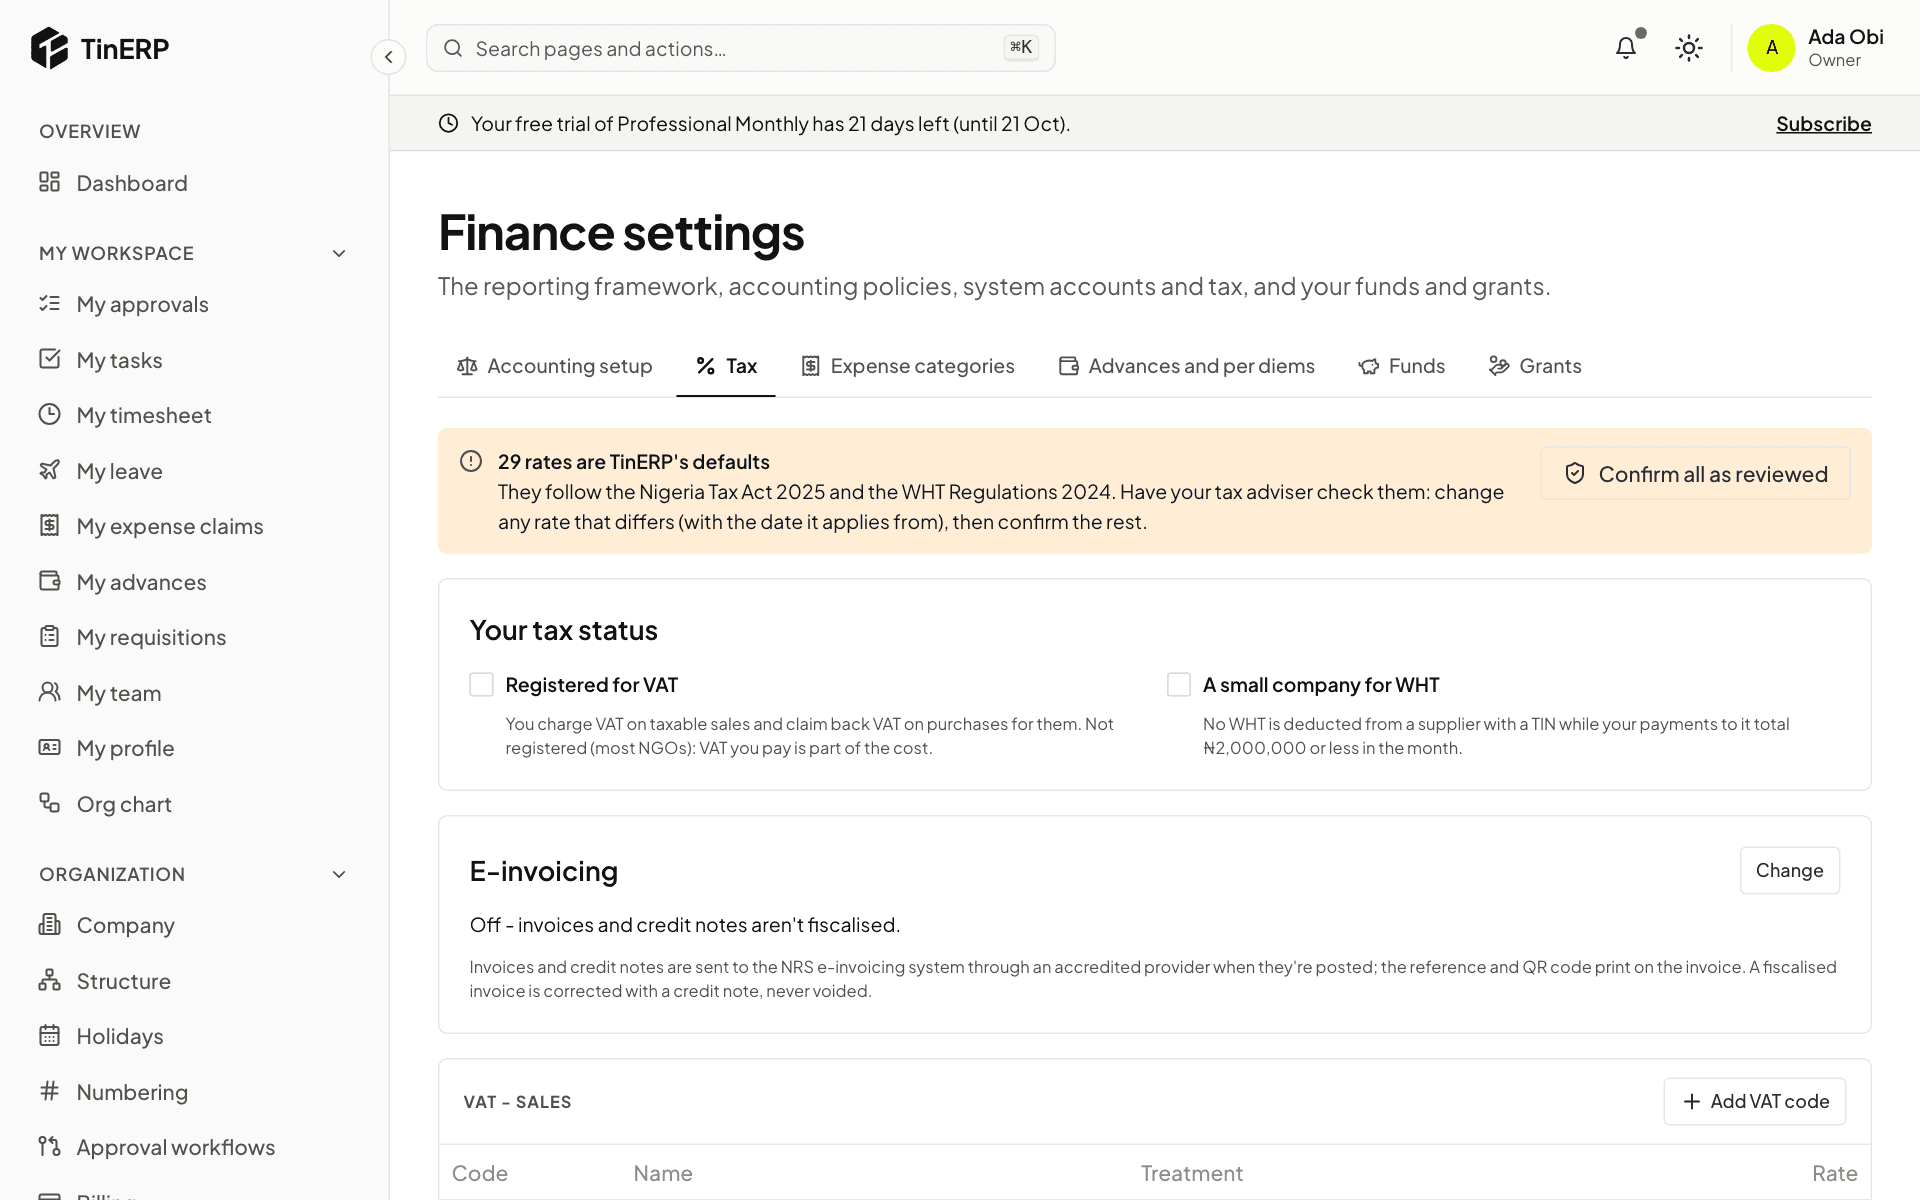Collapse the sidebar with the chevron button
This screenshot has width=1920, height=1200.
pyautogui.click(x=388, y=57)
